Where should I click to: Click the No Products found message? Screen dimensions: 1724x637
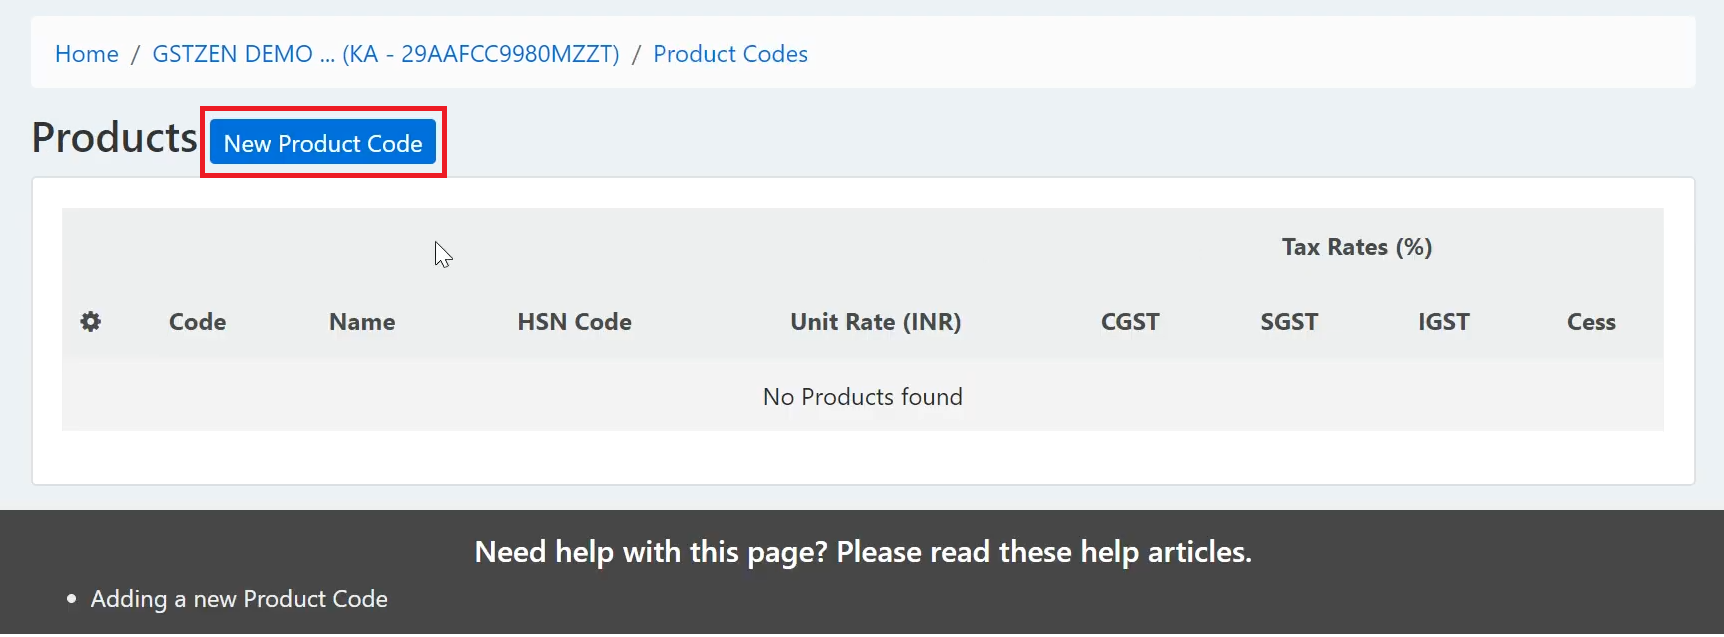863,397
